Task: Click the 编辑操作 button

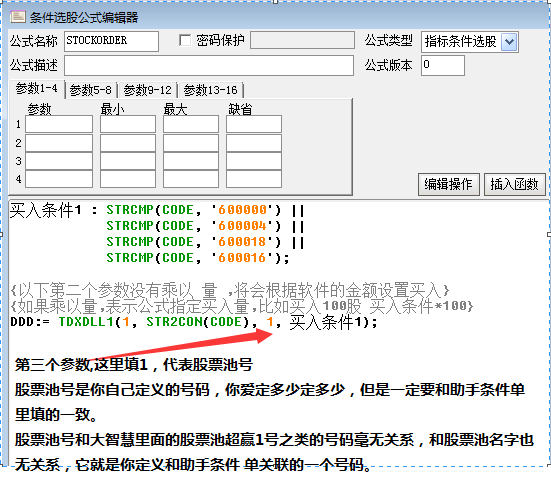Action: [x=449, y=184]
